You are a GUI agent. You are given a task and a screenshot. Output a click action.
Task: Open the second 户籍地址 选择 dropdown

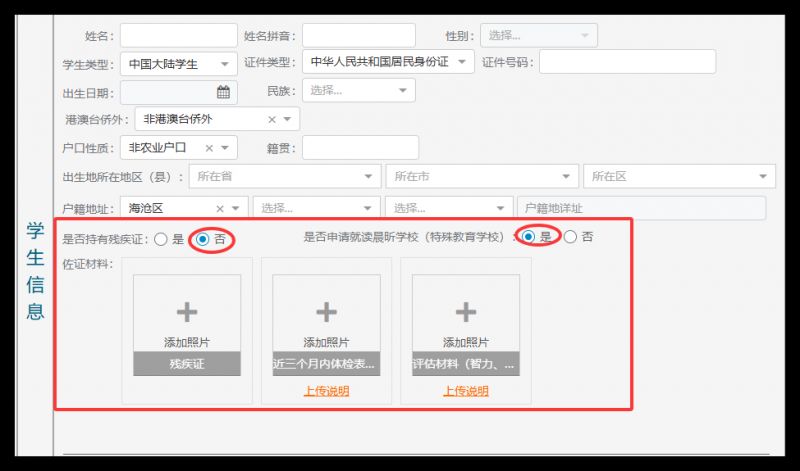click(x=316, y=208)
